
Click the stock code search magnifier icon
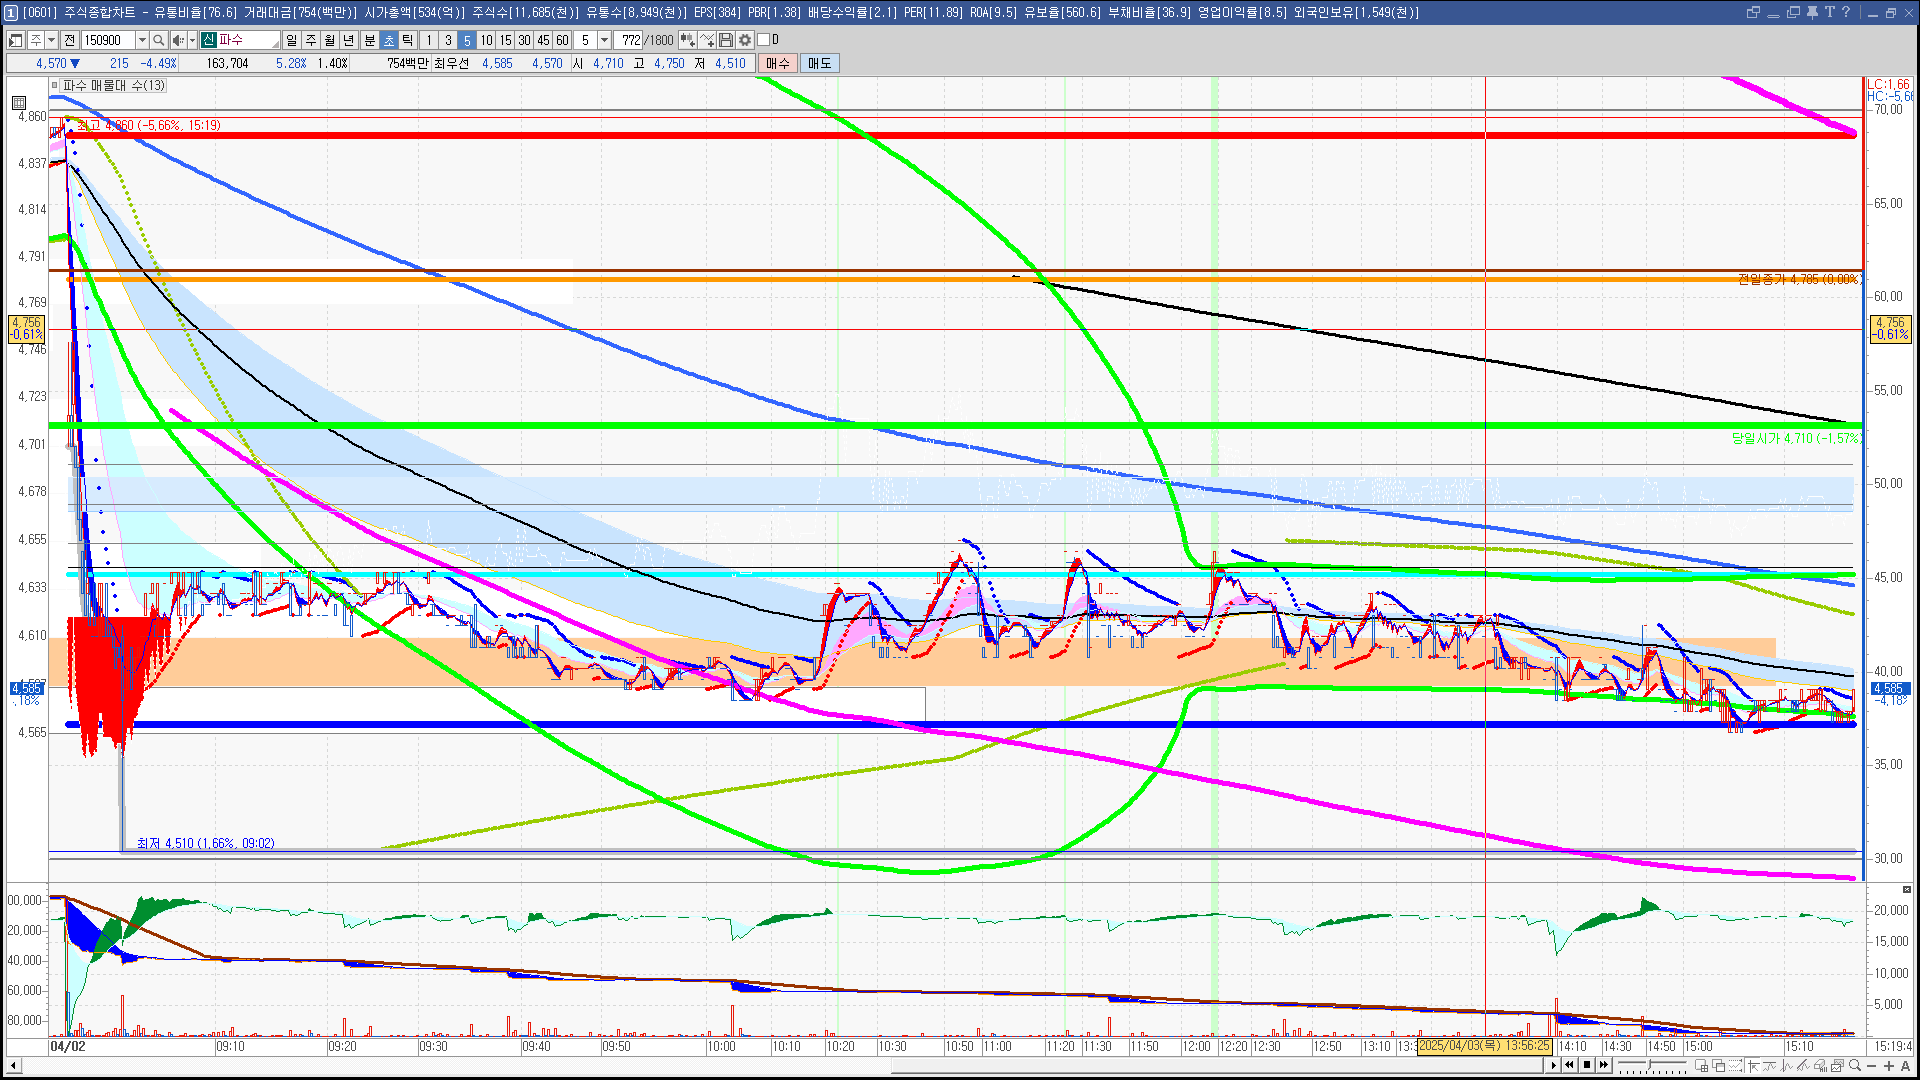pyautogui.click(x=158, y=40)
